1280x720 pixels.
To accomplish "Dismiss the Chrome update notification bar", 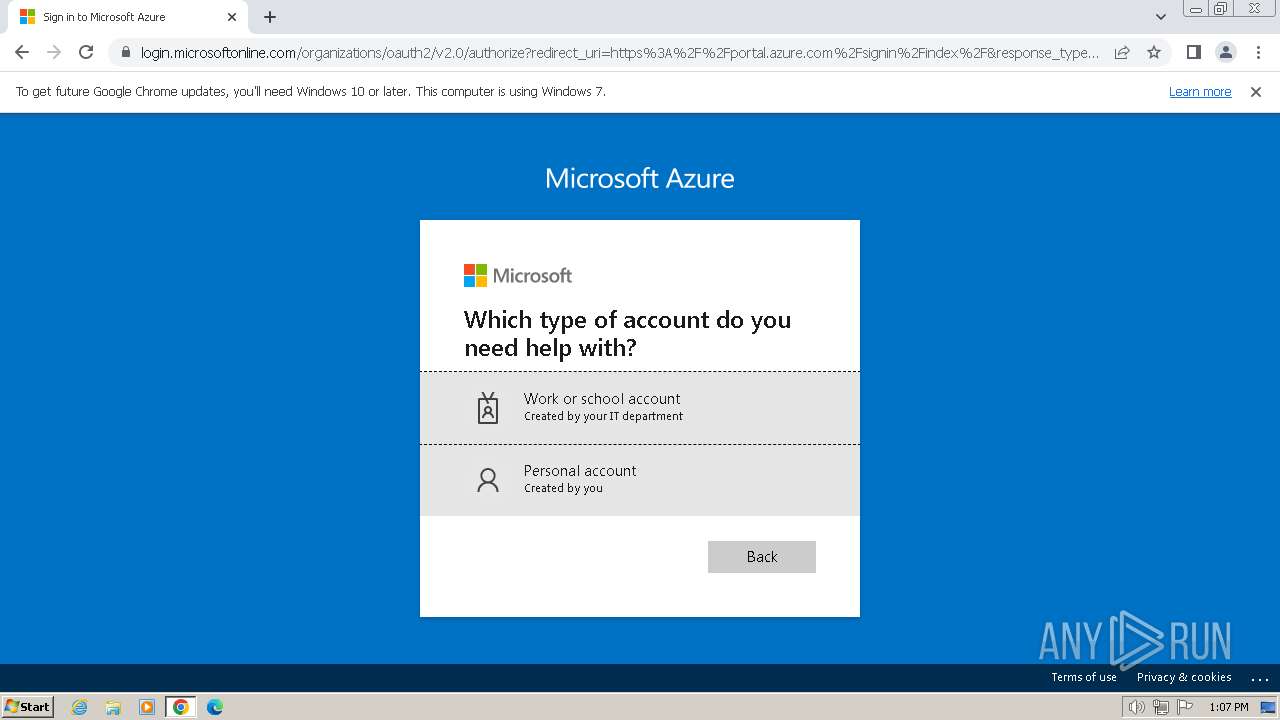I will click(x=1255, y=91).
